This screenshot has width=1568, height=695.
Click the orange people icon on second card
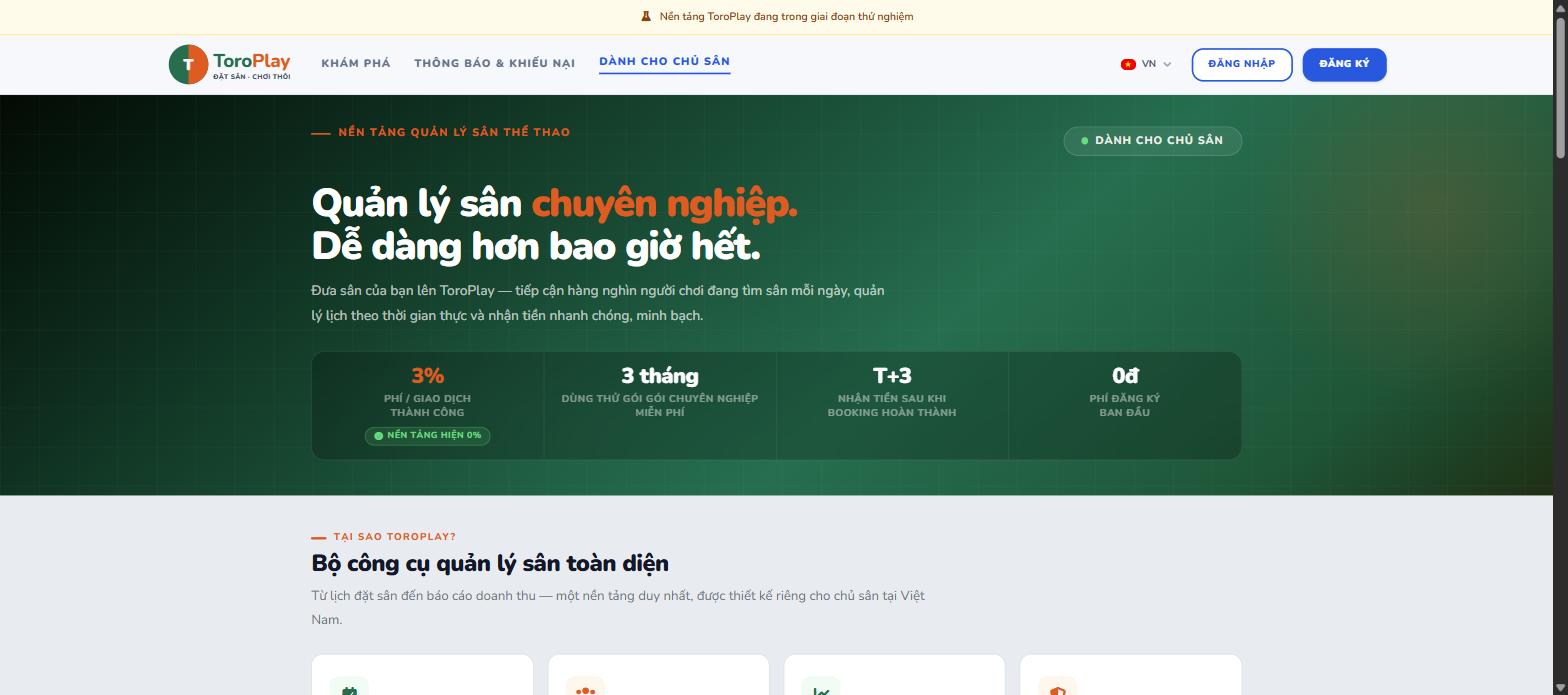585,689
